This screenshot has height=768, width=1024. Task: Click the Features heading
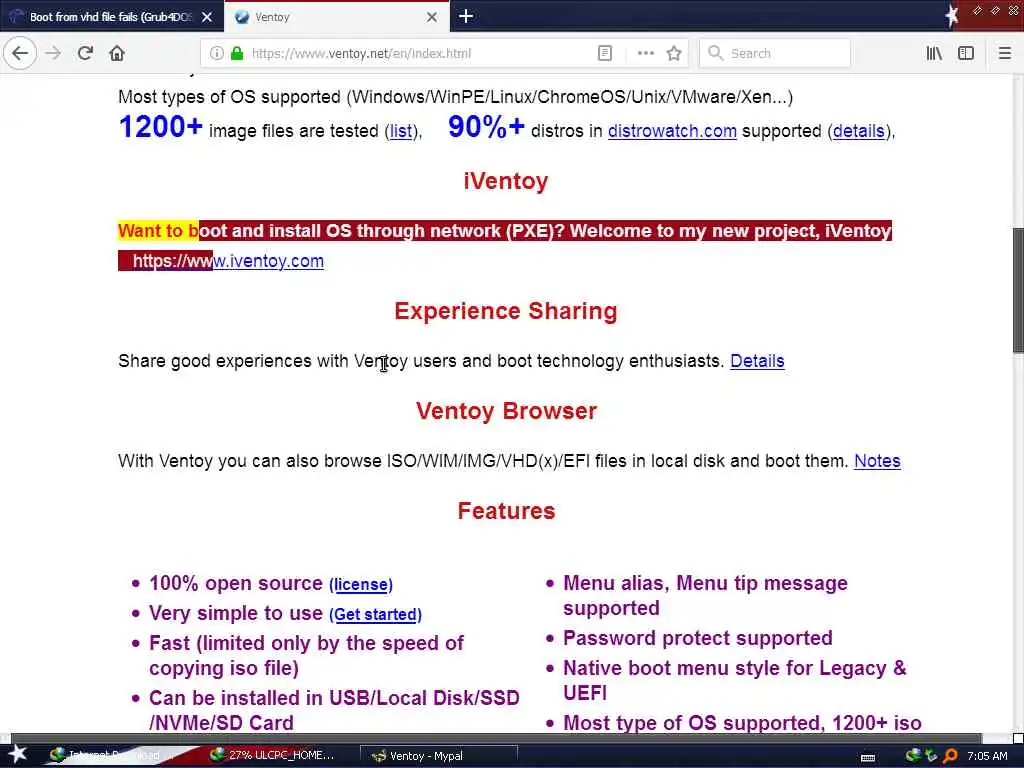pos(506,511)
